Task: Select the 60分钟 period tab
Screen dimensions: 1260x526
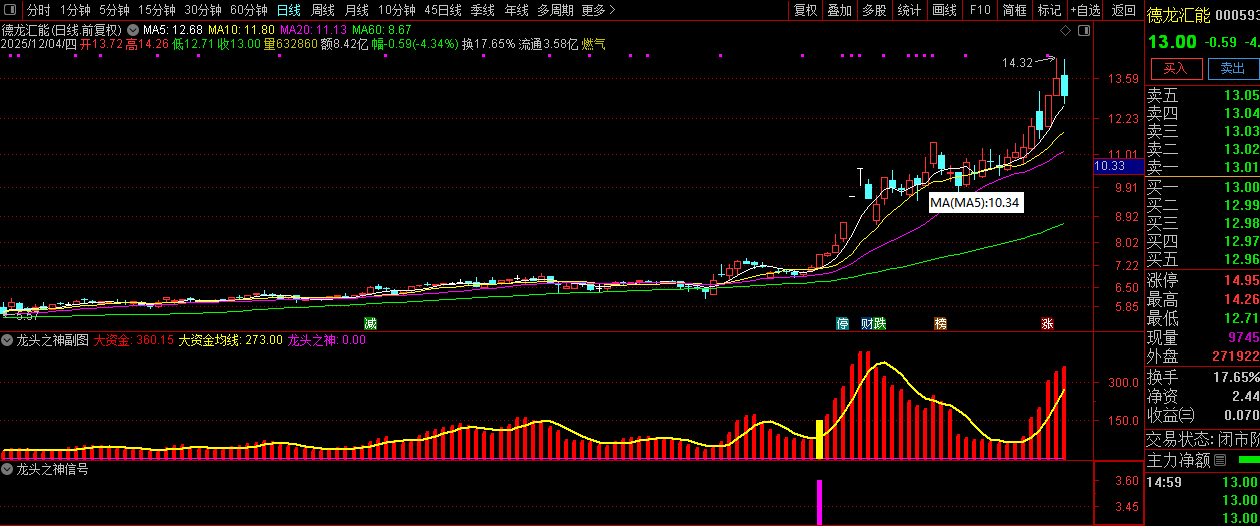Action: 248,10
